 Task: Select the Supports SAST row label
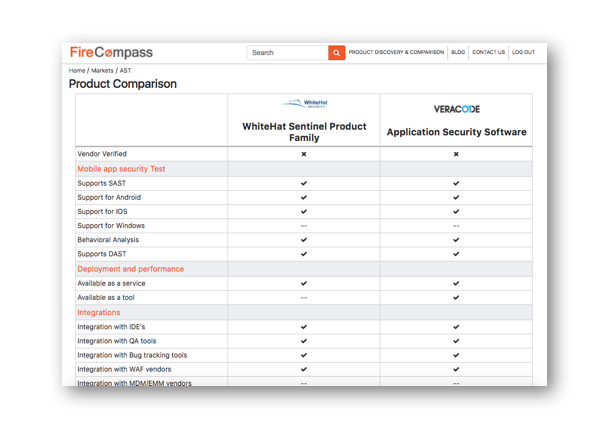[102, 183]
